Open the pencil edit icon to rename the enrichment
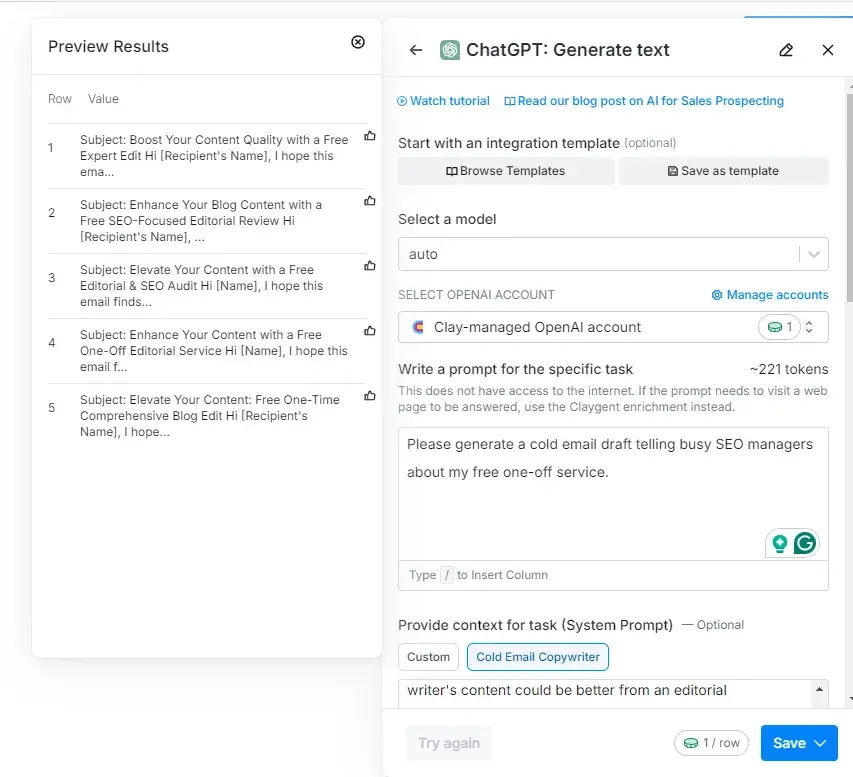 pyautogui.click(x=786, y=49)
